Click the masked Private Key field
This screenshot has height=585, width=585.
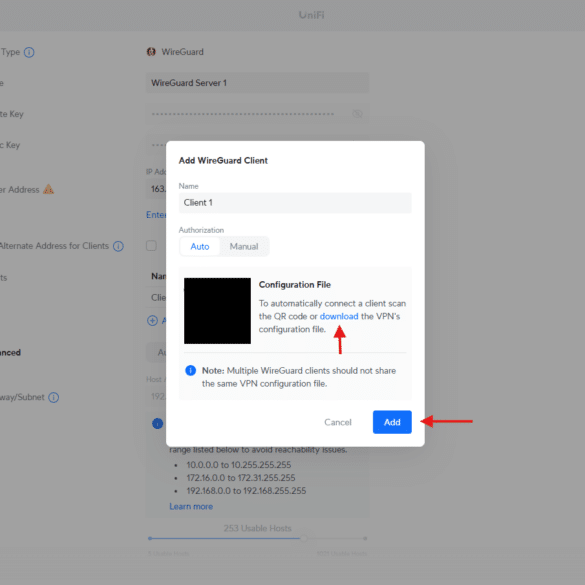(x=257, y=114)
